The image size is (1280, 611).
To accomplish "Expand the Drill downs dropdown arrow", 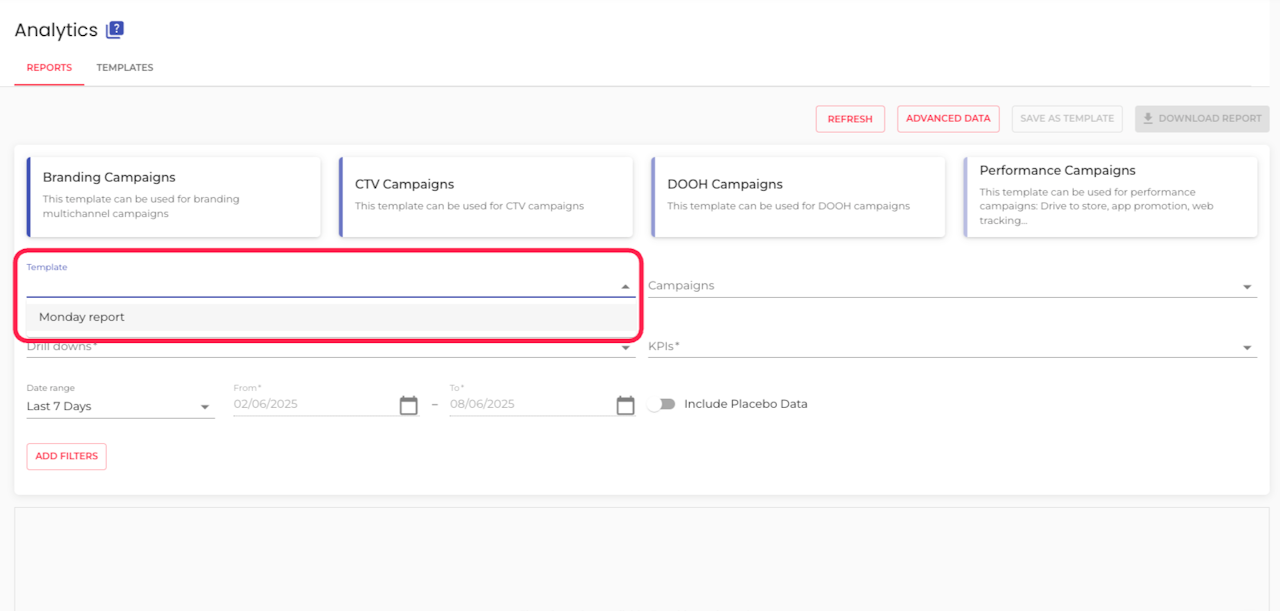I will tap(626, 348).
